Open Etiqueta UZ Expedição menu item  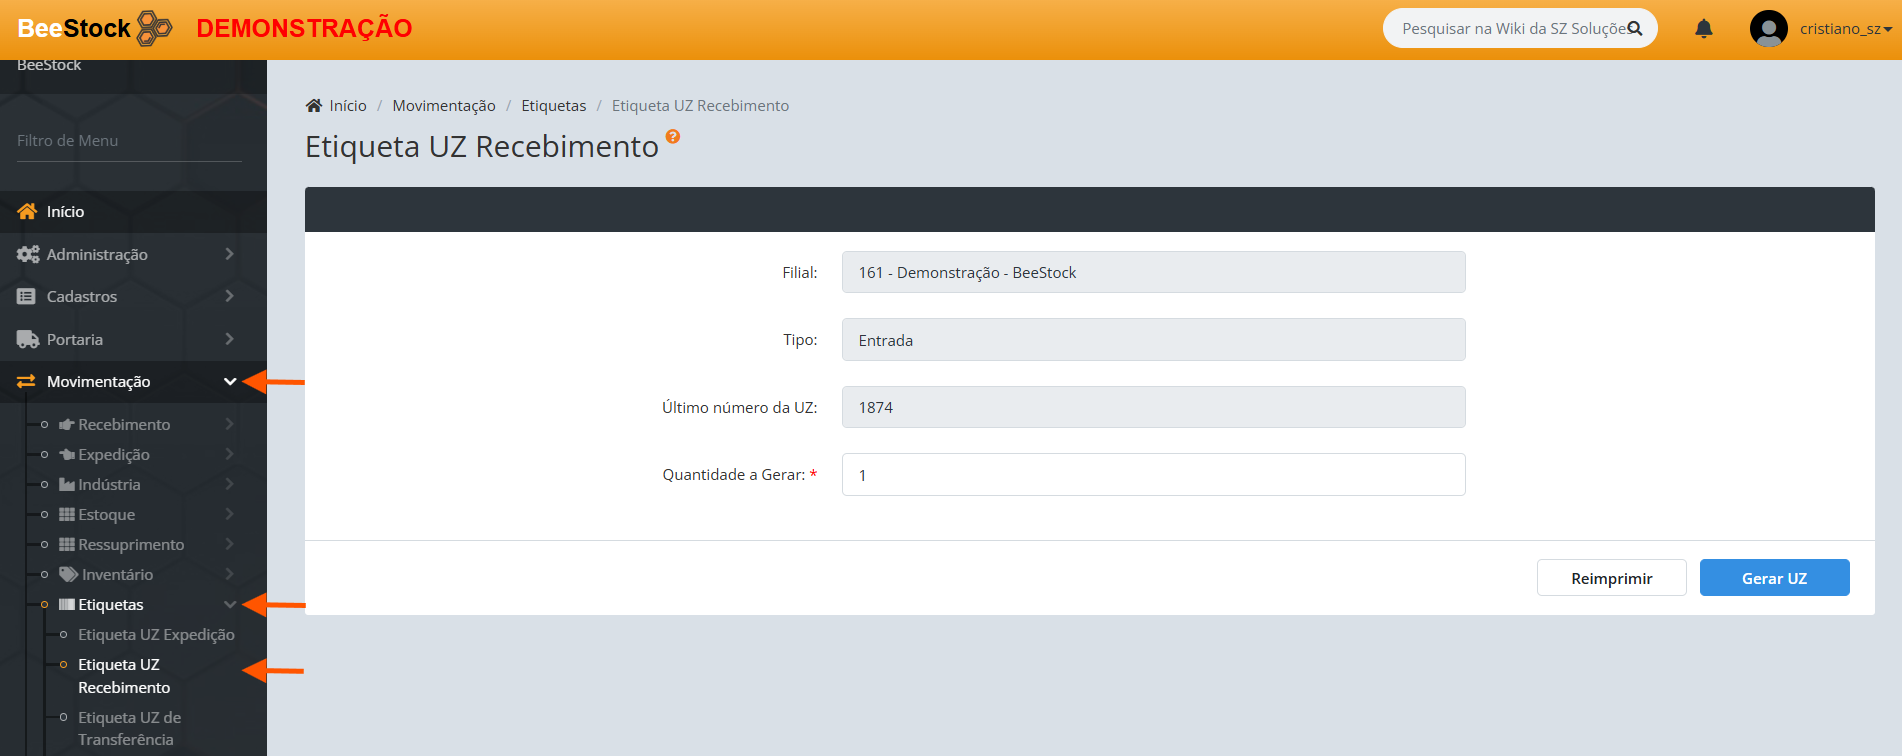[156, 635]
